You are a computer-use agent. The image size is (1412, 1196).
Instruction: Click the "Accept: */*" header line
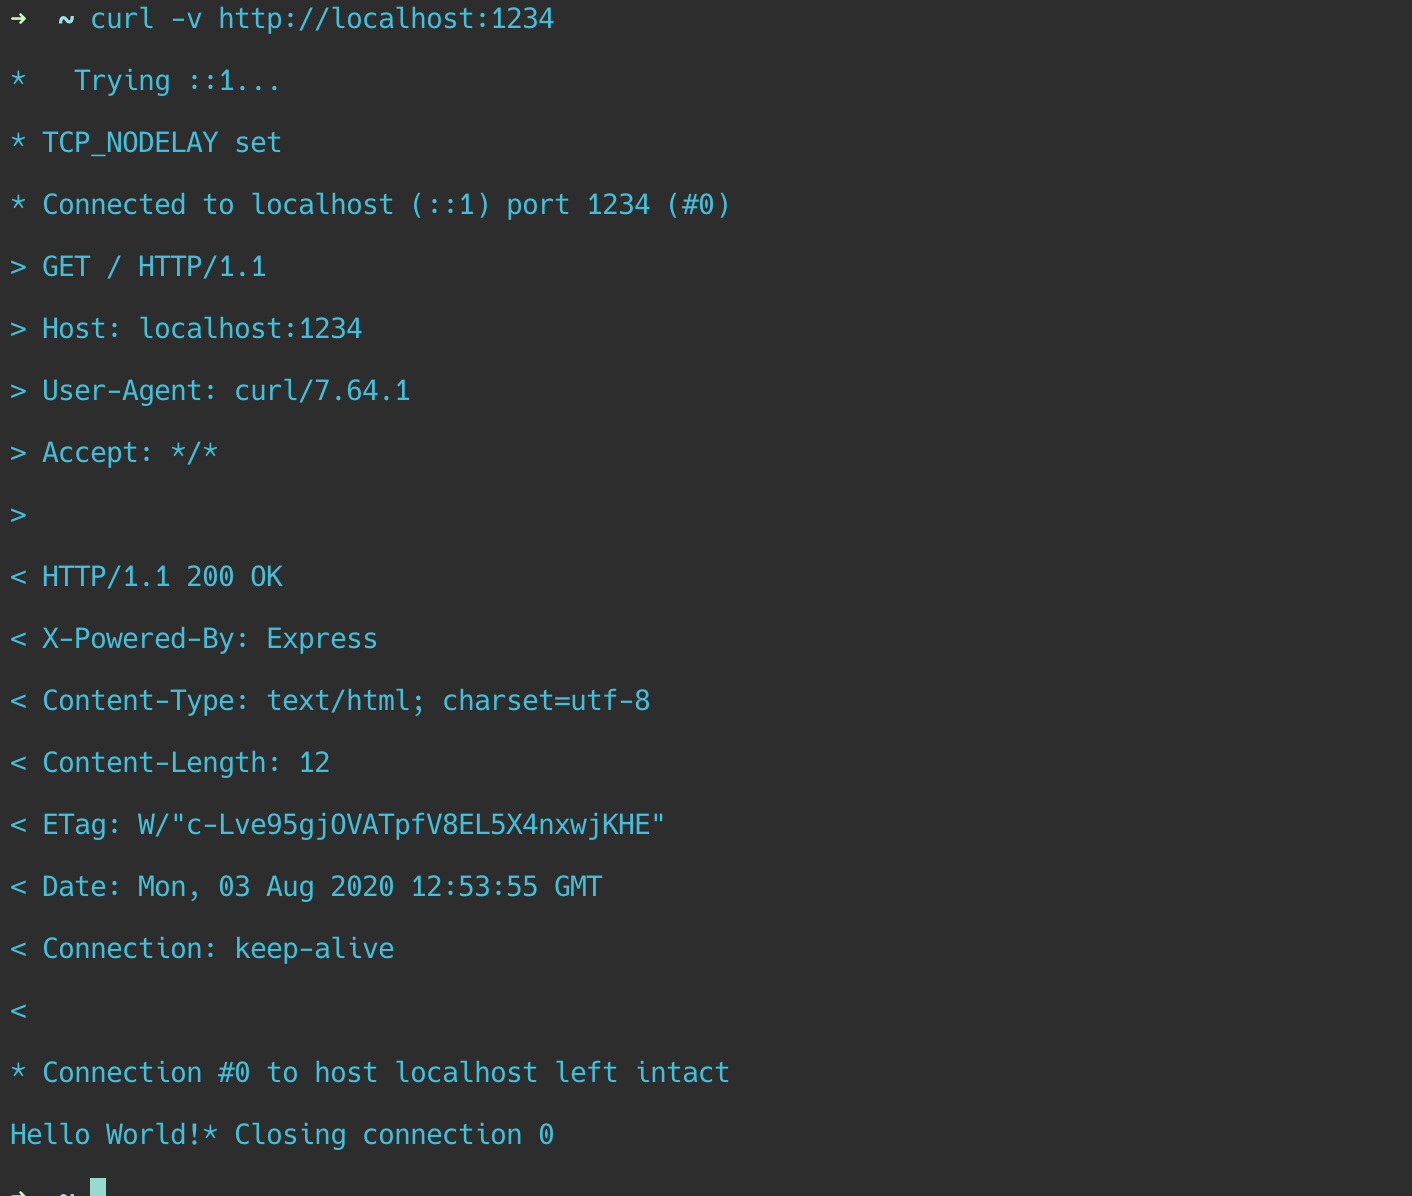[129, 453]
